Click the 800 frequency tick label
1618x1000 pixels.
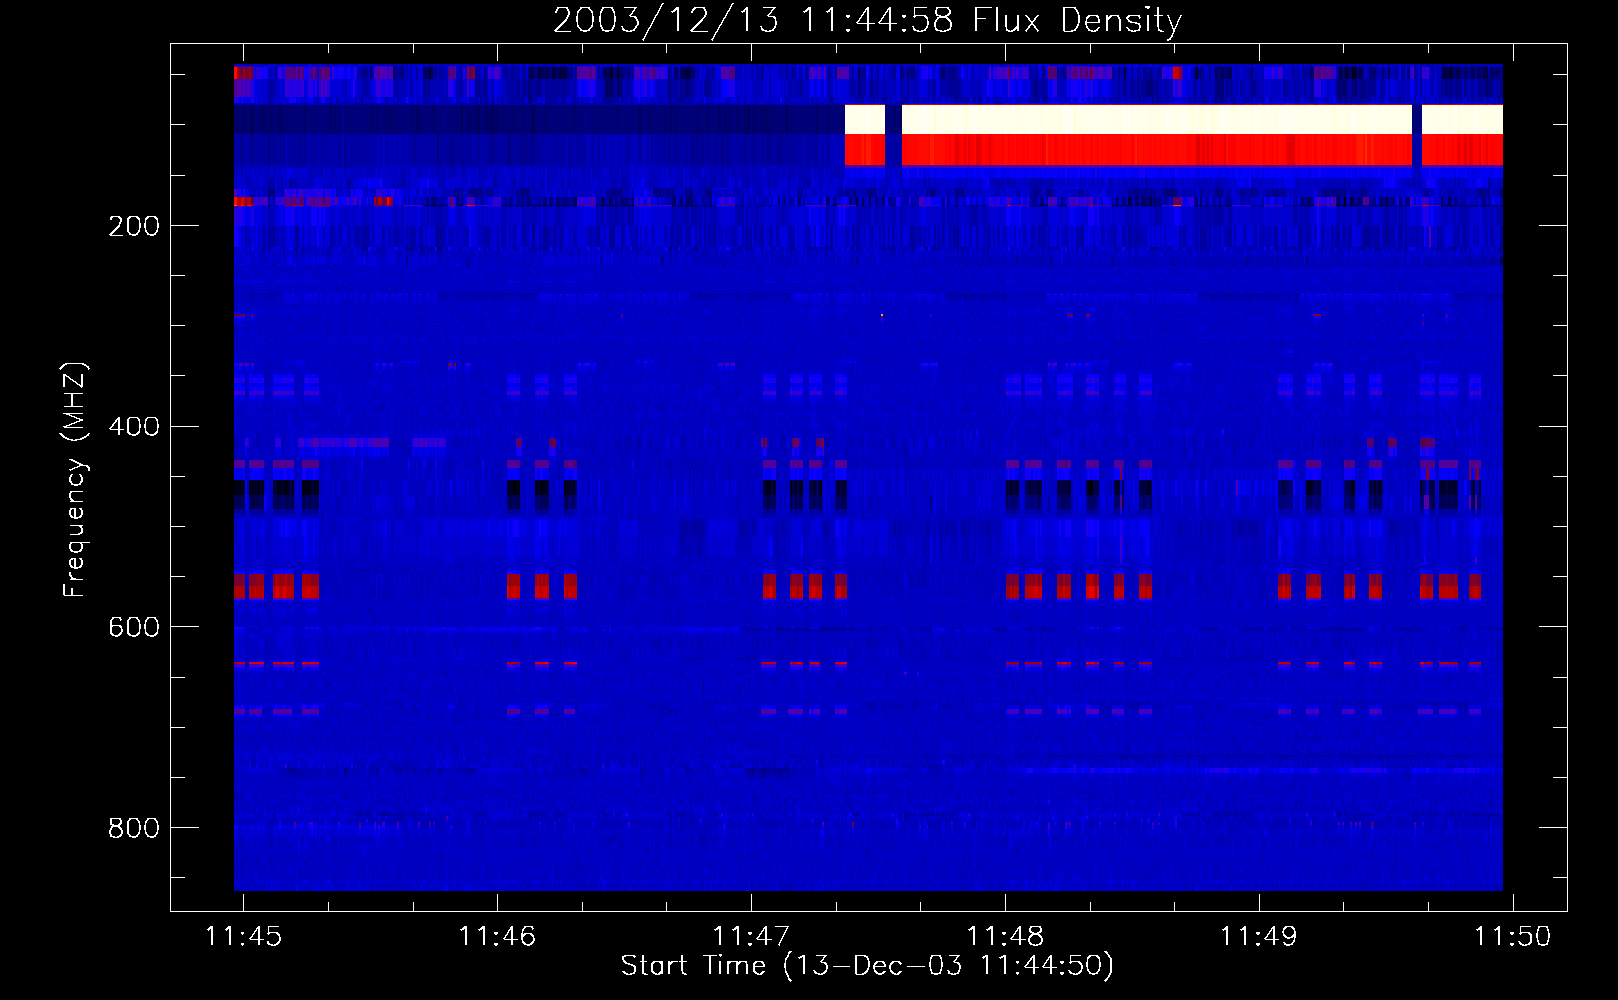pos(134,828)
